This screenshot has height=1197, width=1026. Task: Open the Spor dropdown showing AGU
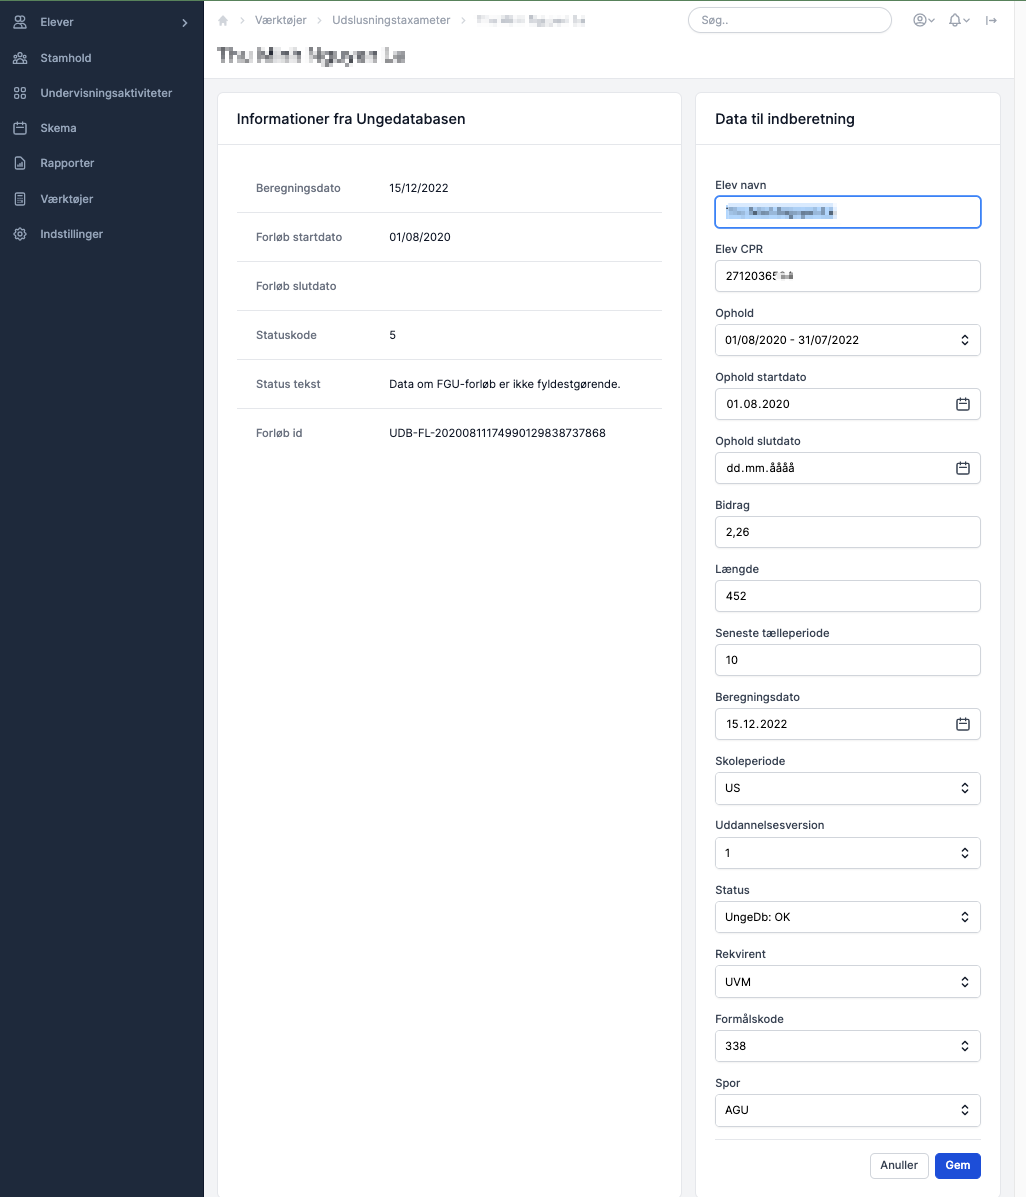click(847, 1111)
